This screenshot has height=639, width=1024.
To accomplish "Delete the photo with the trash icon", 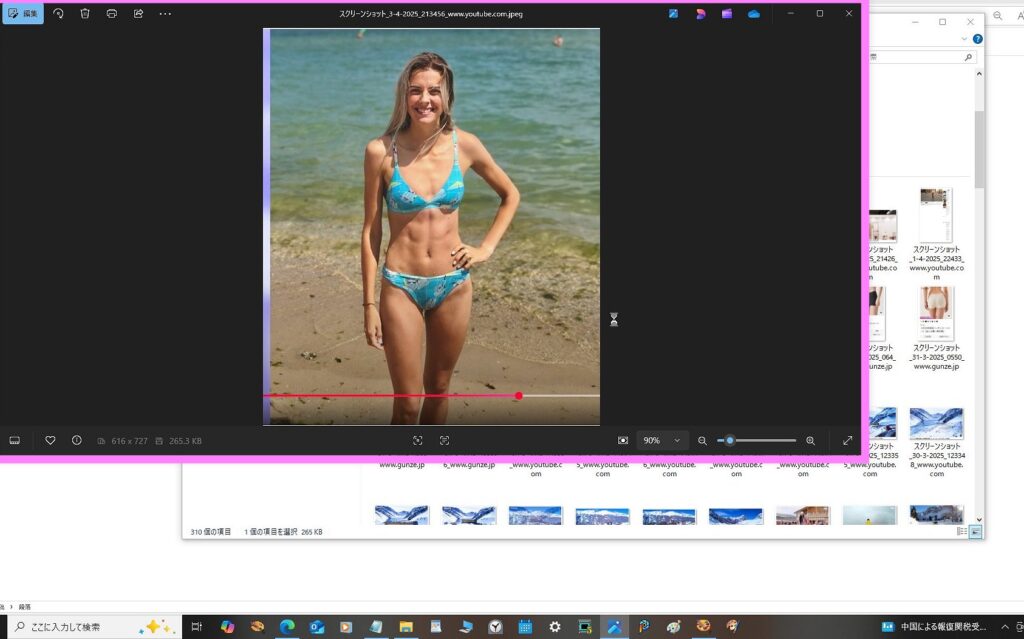I will tap(85, 13).
